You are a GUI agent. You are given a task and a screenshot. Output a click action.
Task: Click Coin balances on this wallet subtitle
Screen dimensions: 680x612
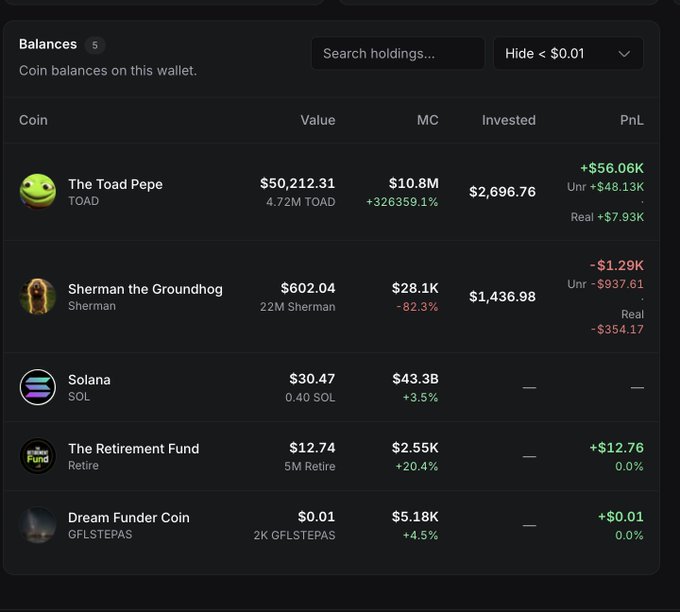(x=108, y=71)
